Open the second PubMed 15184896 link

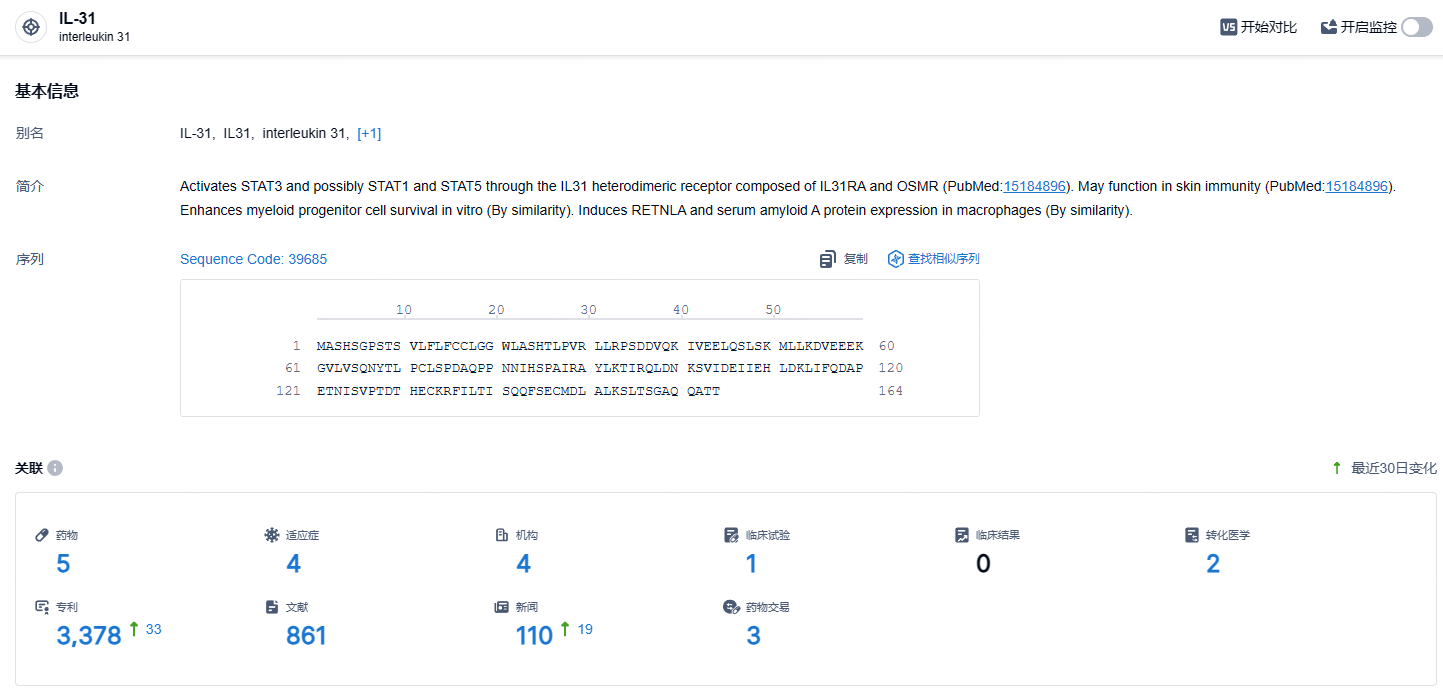(1357, 186)
